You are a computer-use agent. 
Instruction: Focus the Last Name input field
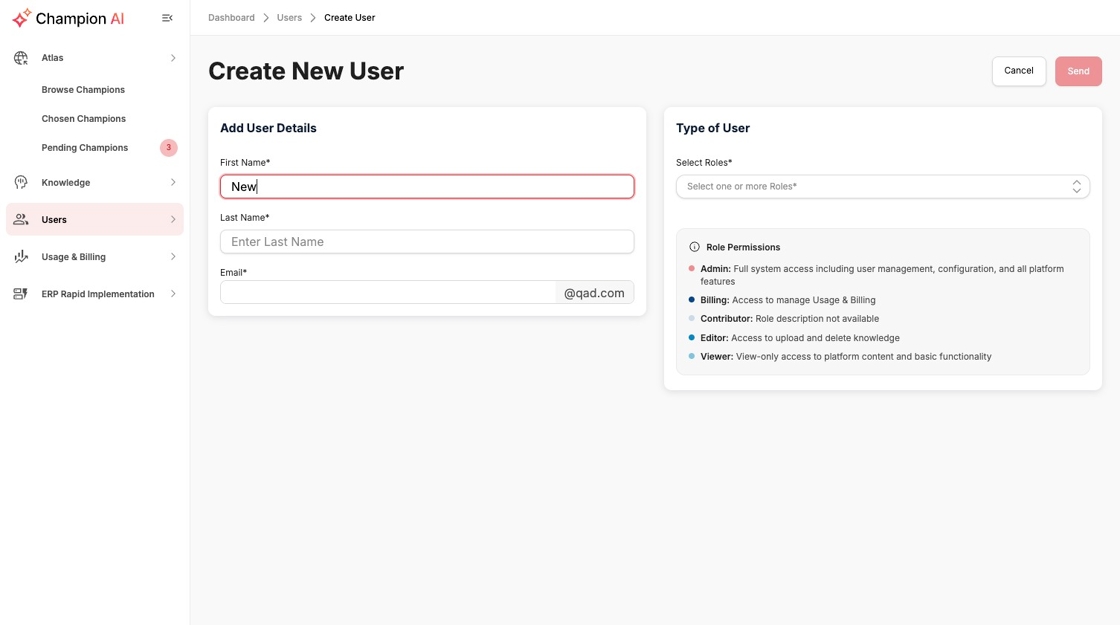pyautogui.click(x=427, y=242)
